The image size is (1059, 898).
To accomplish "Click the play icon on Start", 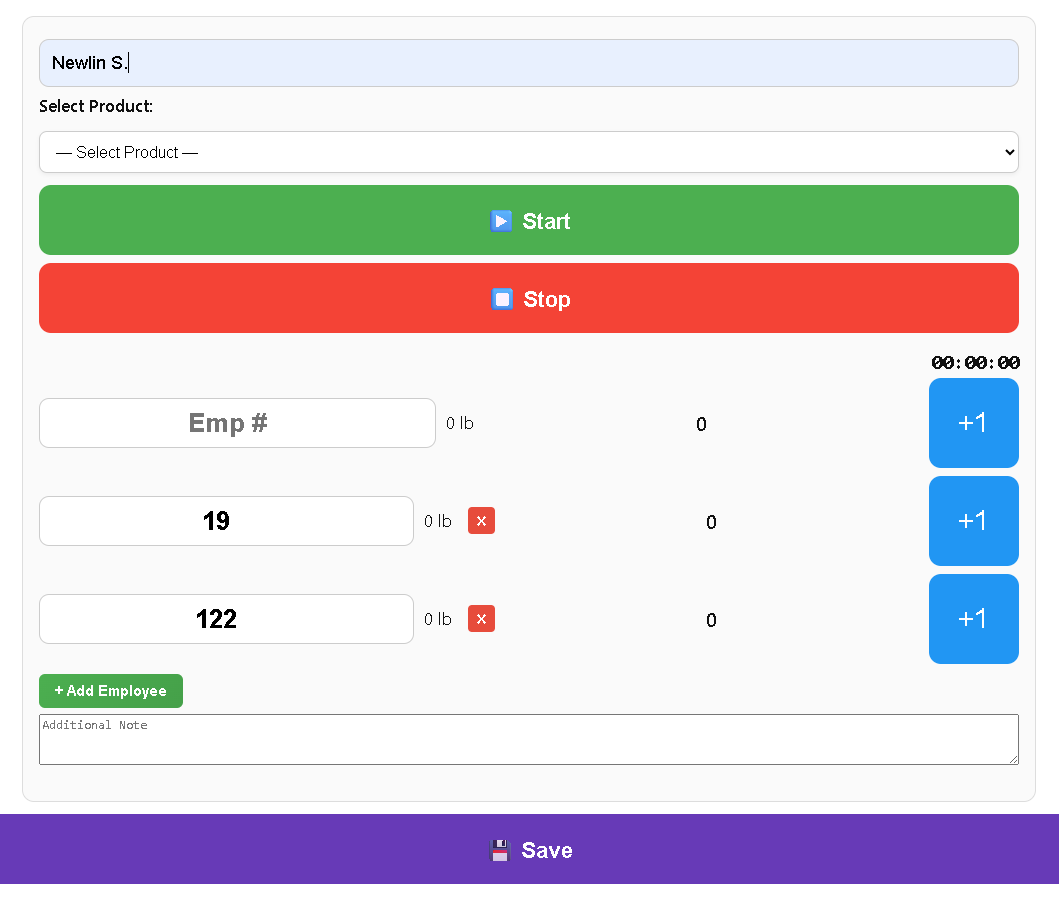I will pos(500,221).
